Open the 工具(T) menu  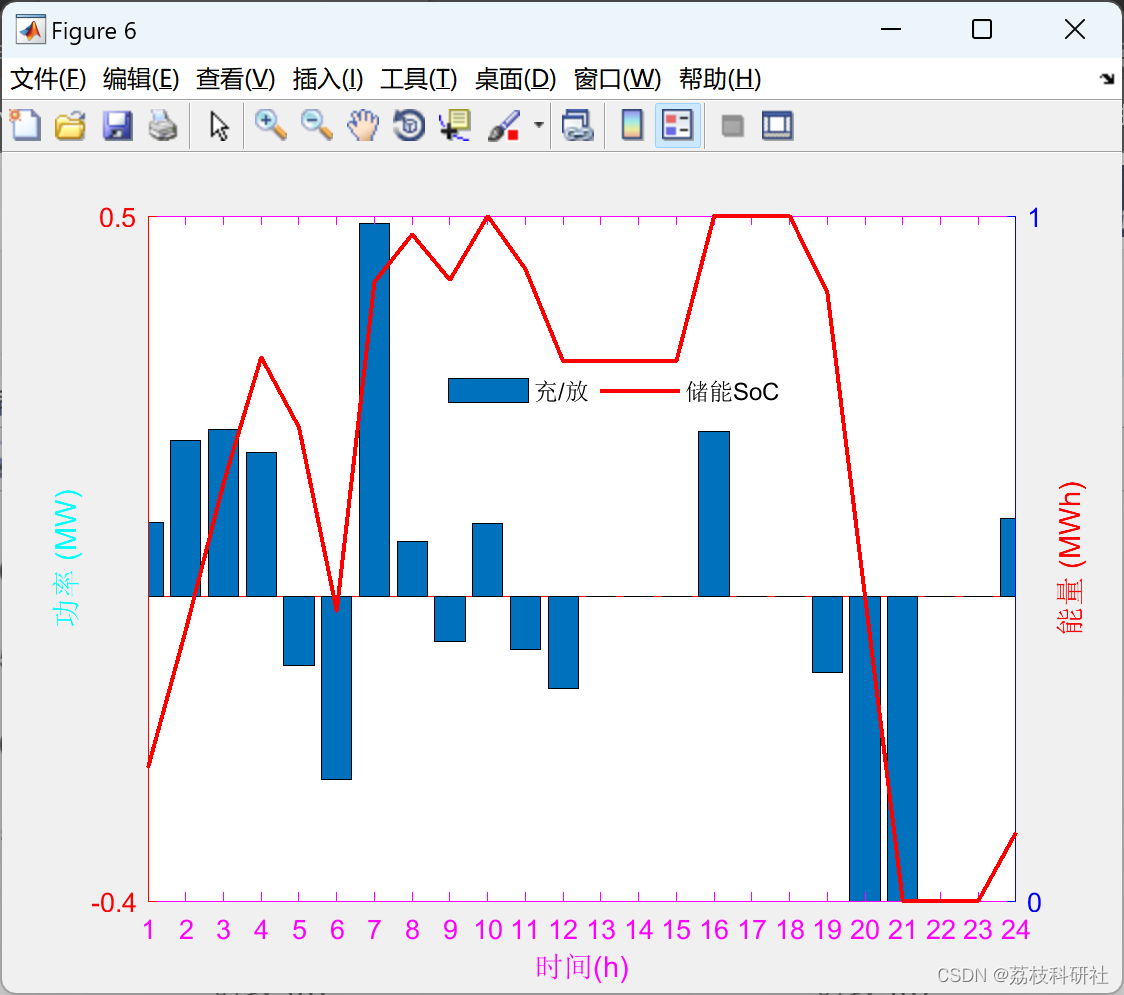tap(419, 79)
